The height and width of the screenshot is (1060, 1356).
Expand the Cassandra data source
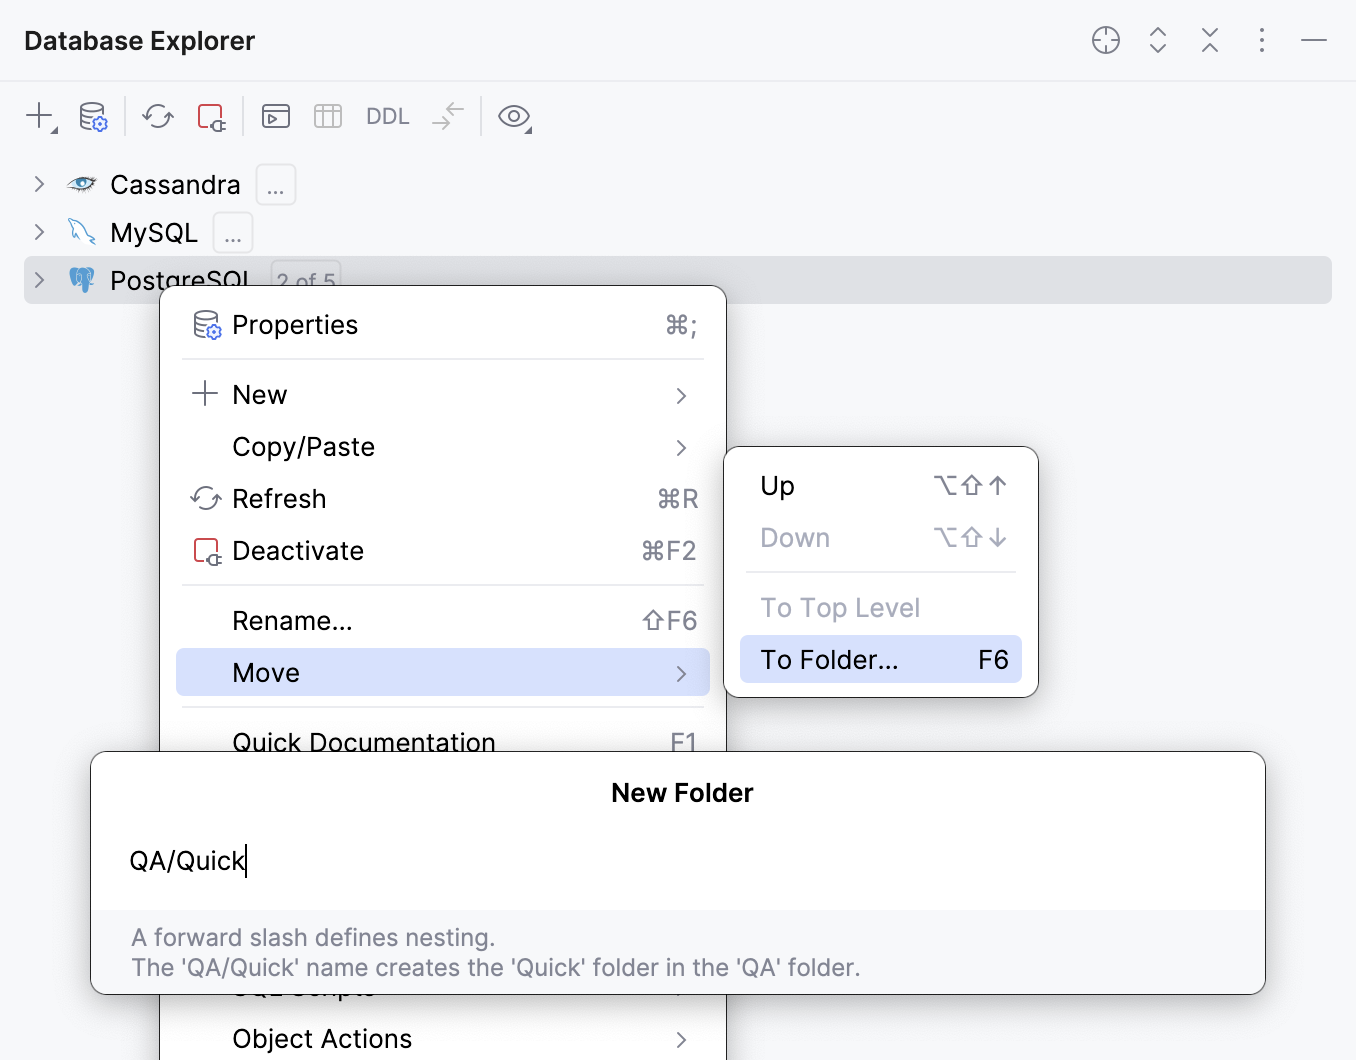[38, 184]
